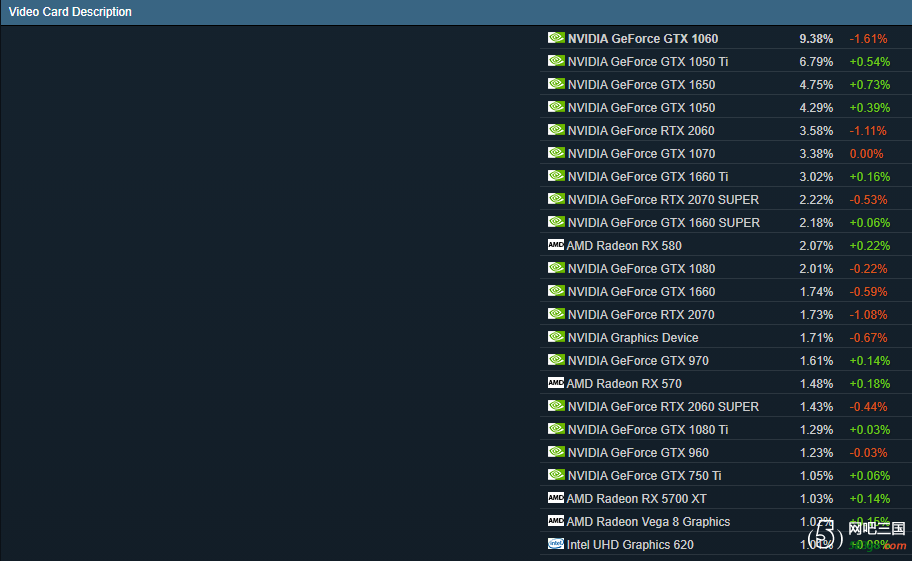The width and height of the screenshot is (912, 561).
Task: Click the NVIDIA logo beside GTX 750 Ti
Action: pos(556,475)
